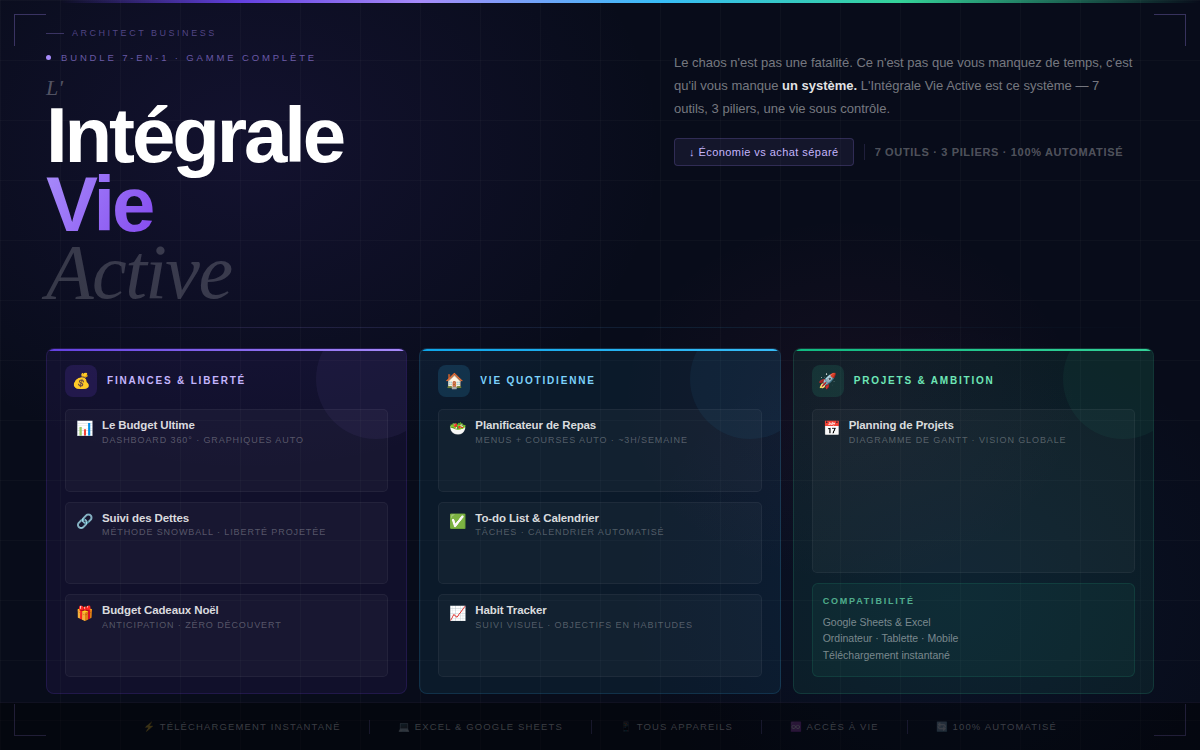Click the money bag Finances & Liberté icon
1200x750 pixels.
coord(81,381)
